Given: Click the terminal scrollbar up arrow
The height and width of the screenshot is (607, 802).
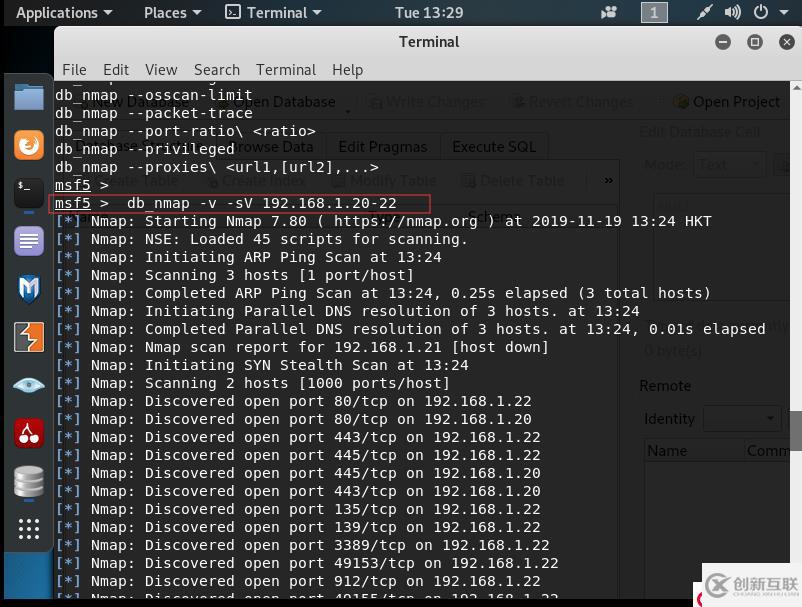Looking at the screenshot, I should point(796,87).
